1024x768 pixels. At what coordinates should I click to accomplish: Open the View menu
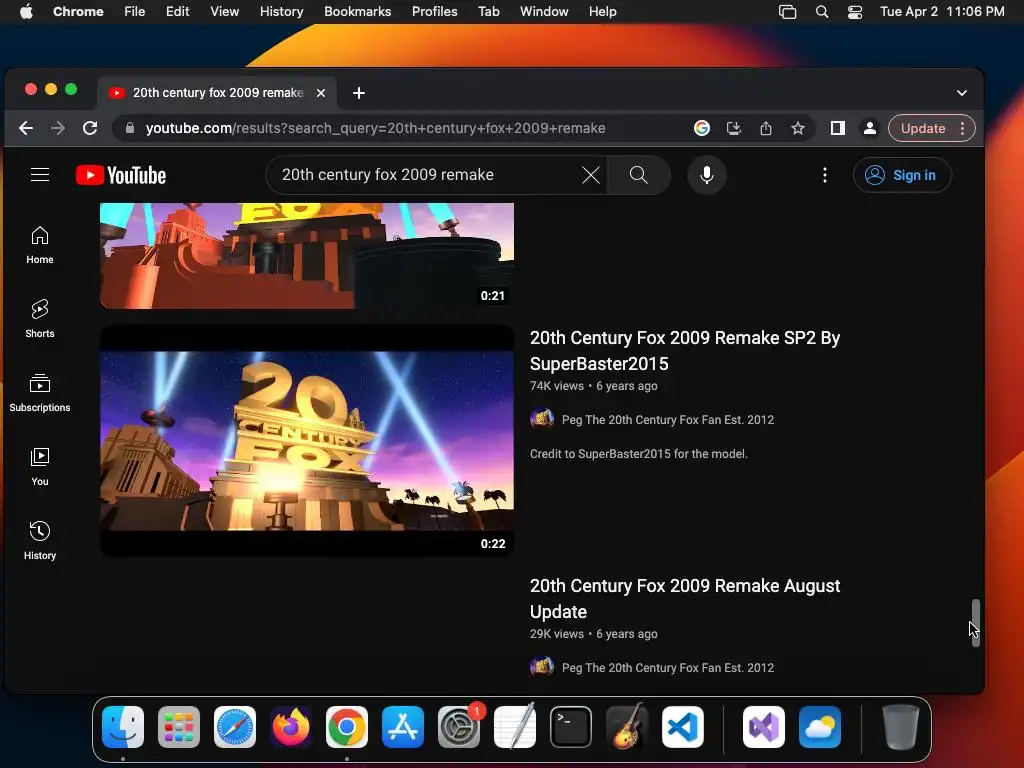(x=224, y=11)
